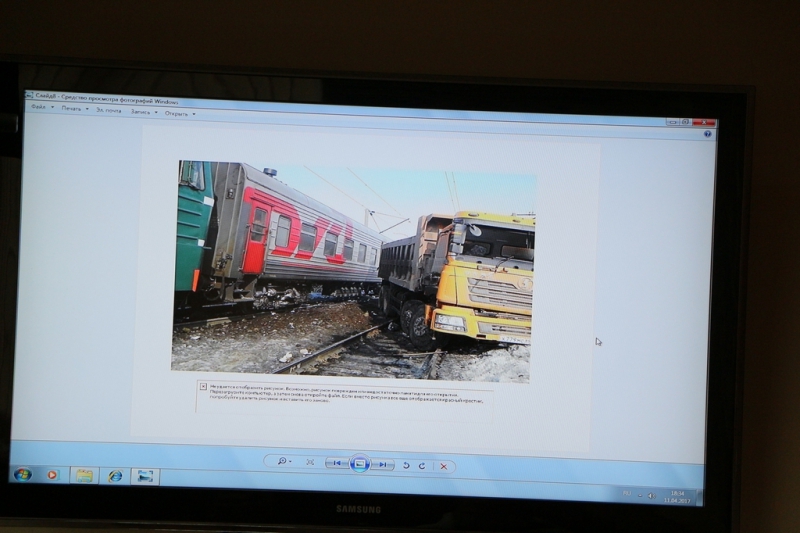
Task: Click Эл. почта in the toolbar
Action: pos(107,110)
